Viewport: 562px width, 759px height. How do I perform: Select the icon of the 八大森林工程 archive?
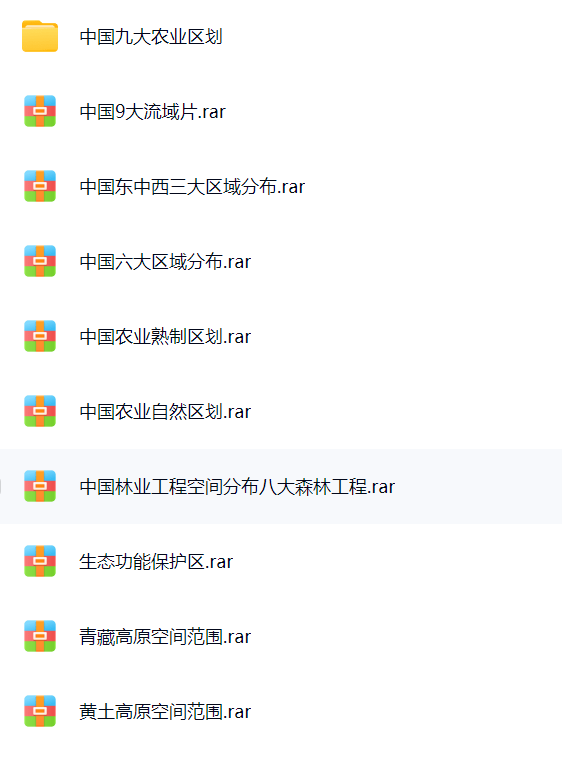pos(40,486)
